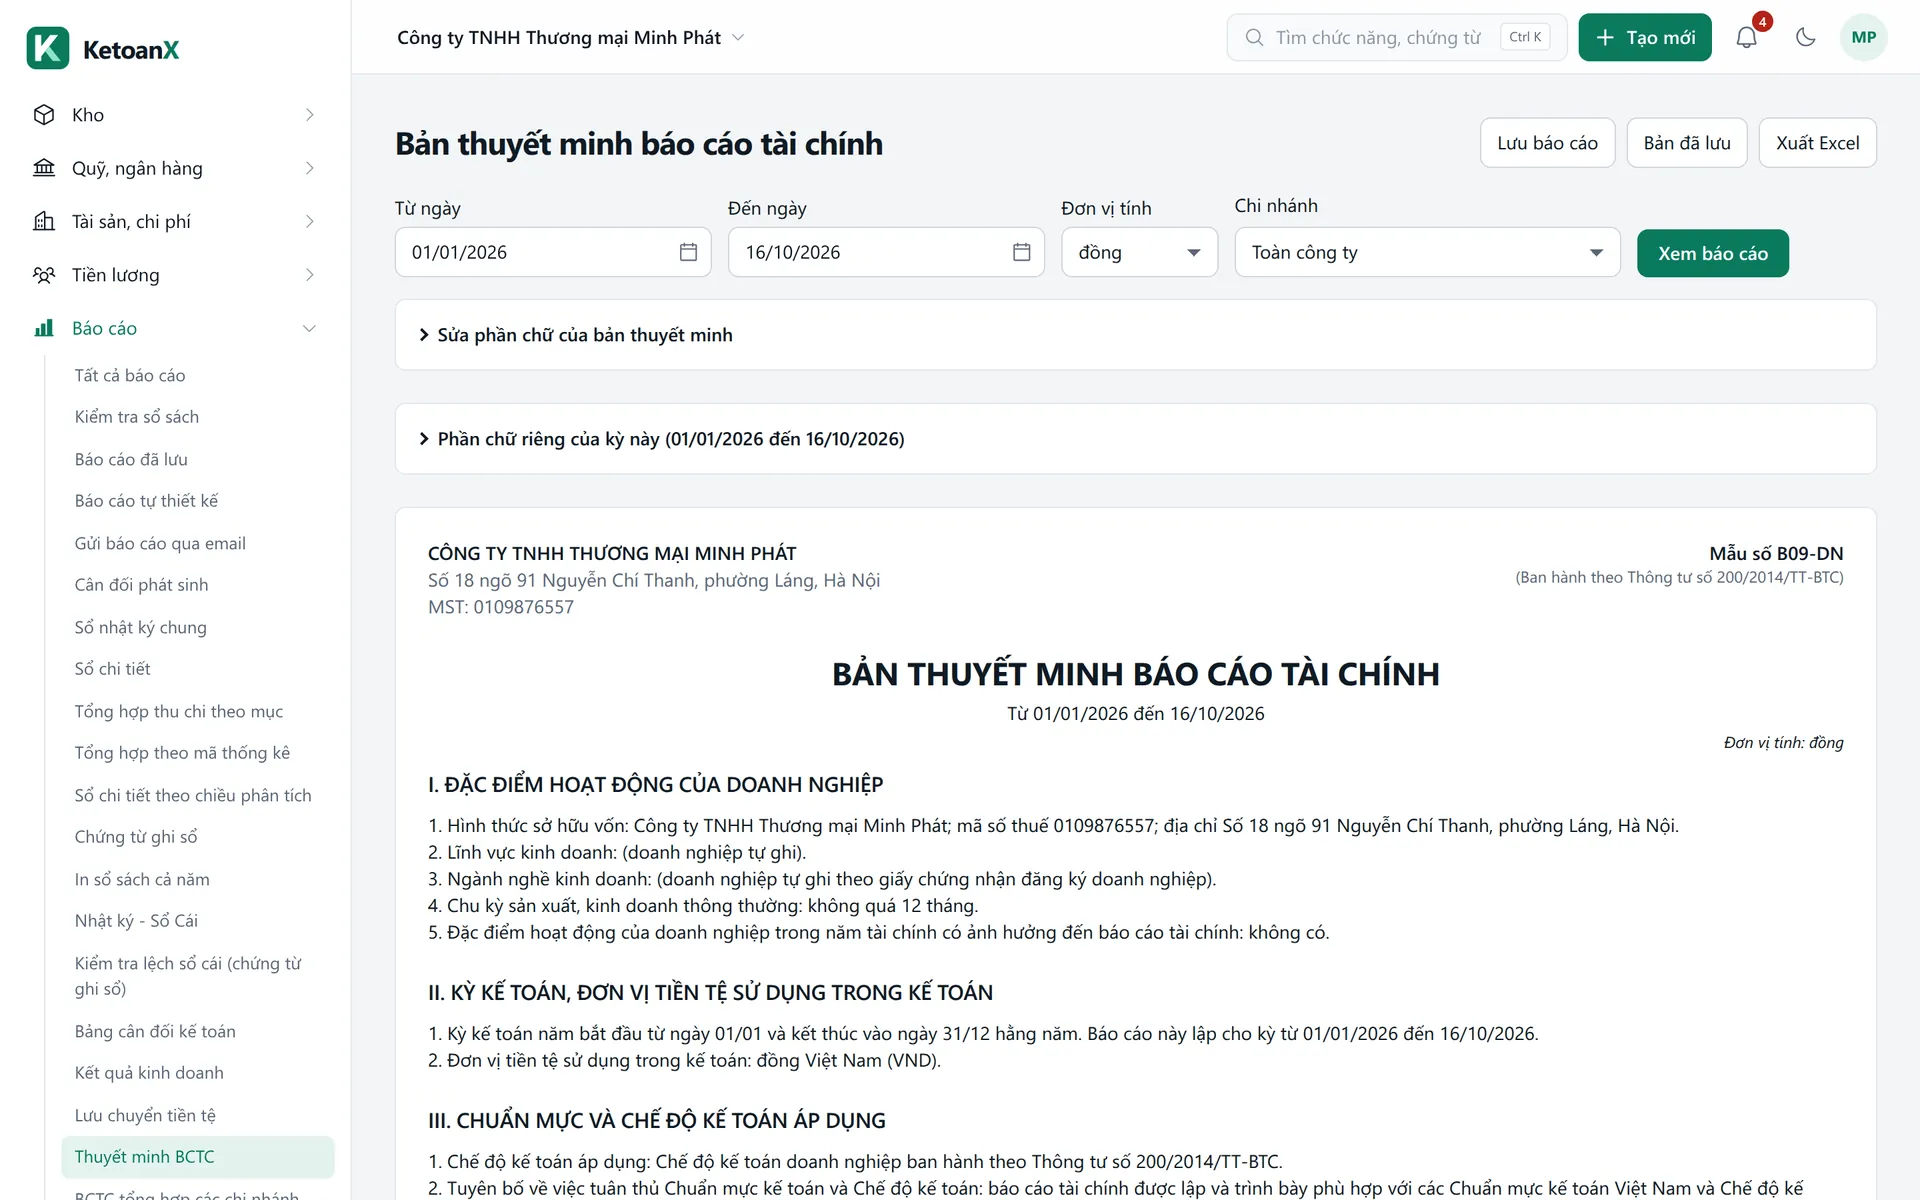
Task: Open the Kho warehouse icon
Action: click(x=44, y=115)
